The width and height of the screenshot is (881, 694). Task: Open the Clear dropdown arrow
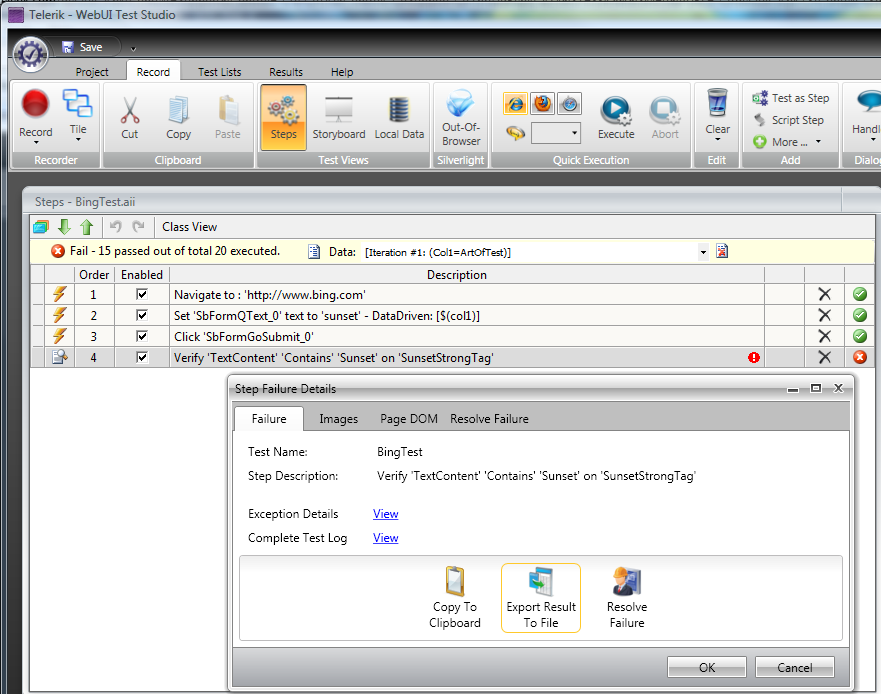(x=717, y=139)
